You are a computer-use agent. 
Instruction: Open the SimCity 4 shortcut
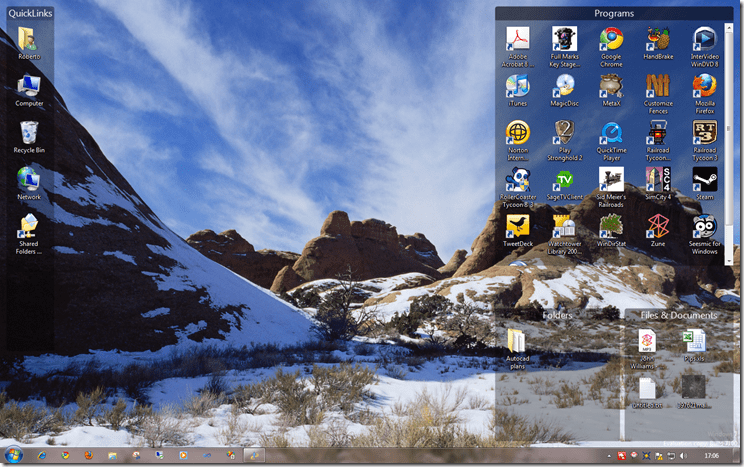pos(658,179)
